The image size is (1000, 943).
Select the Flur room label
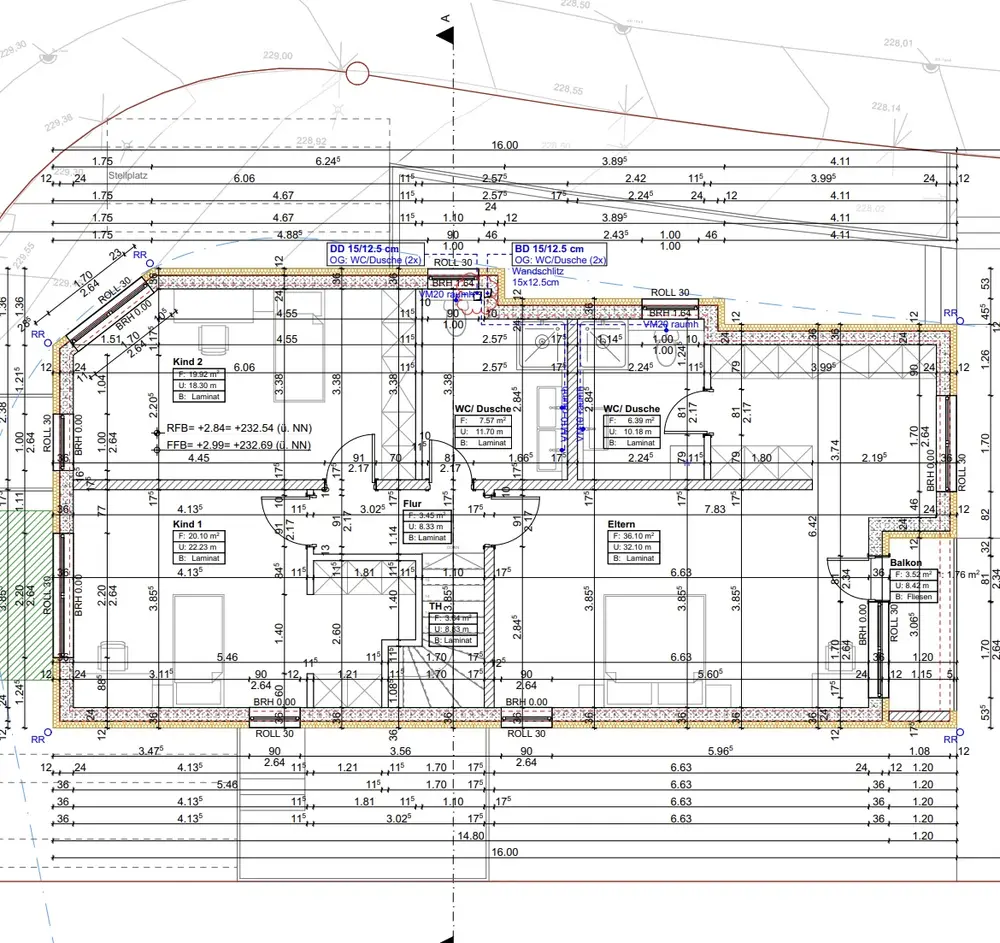[411, 505]
